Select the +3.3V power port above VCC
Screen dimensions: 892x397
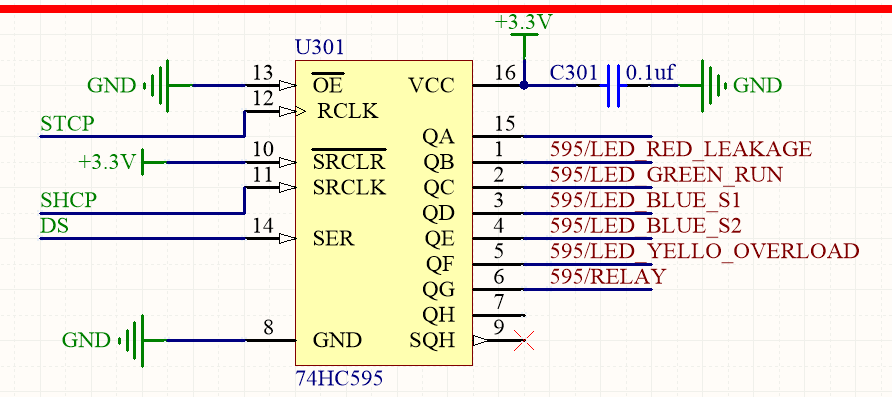point(524,36)
